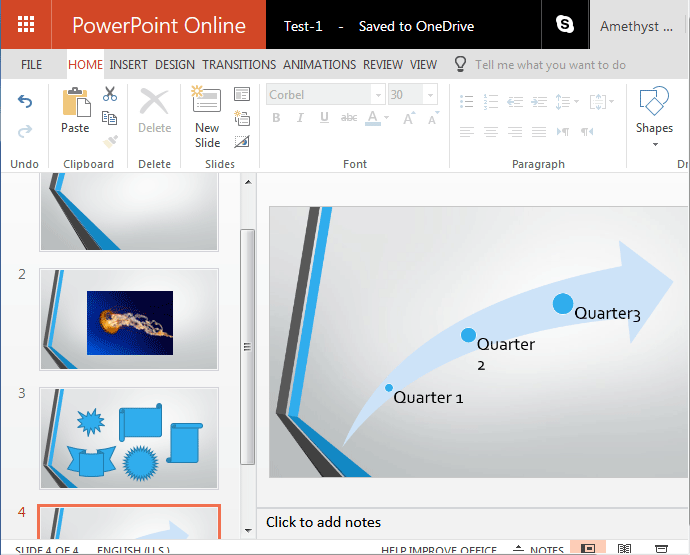
Task: Toggle Bold formatting
Action: click(x=276, y=118)
